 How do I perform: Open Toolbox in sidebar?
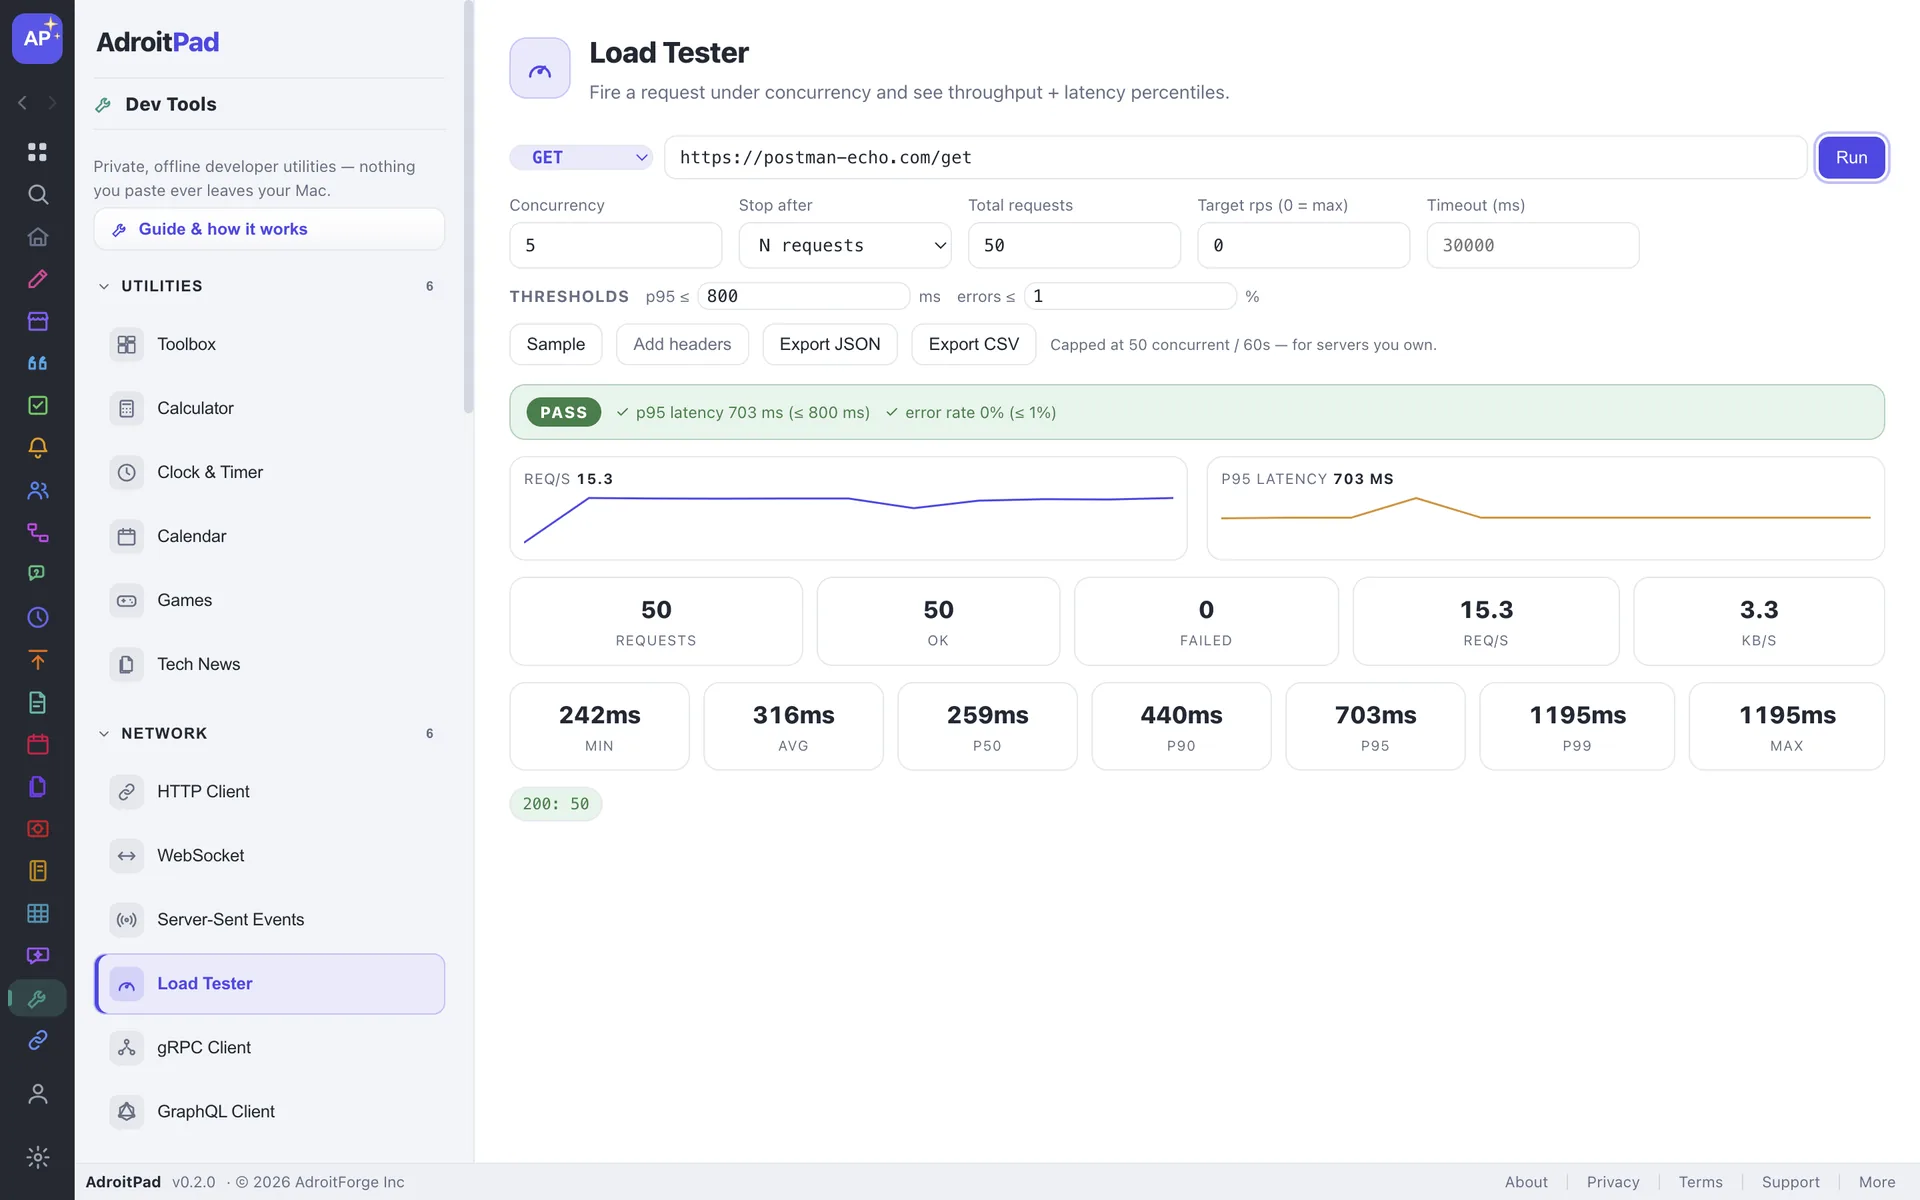(x=270, y=344)
